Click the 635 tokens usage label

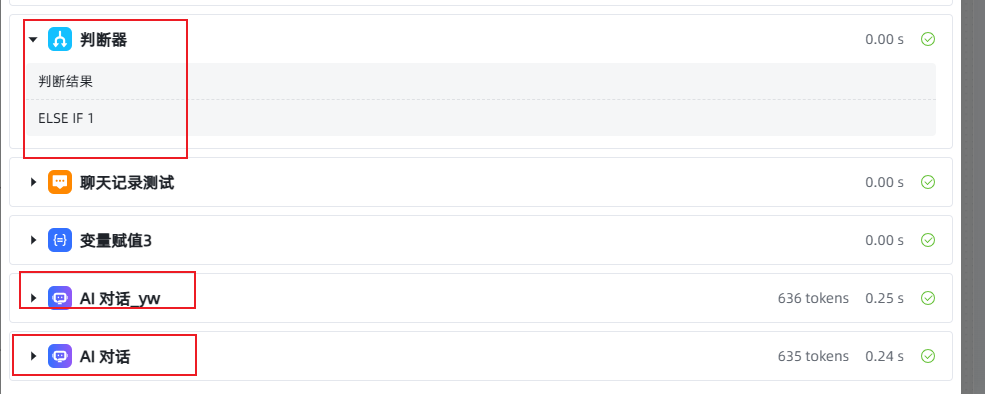tap(813, 356)
